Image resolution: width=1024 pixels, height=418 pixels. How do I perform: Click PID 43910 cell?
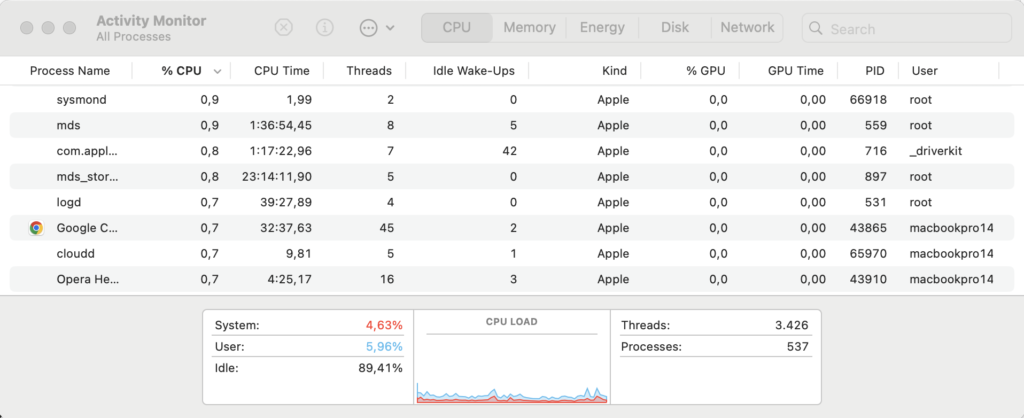pos(868,280)
